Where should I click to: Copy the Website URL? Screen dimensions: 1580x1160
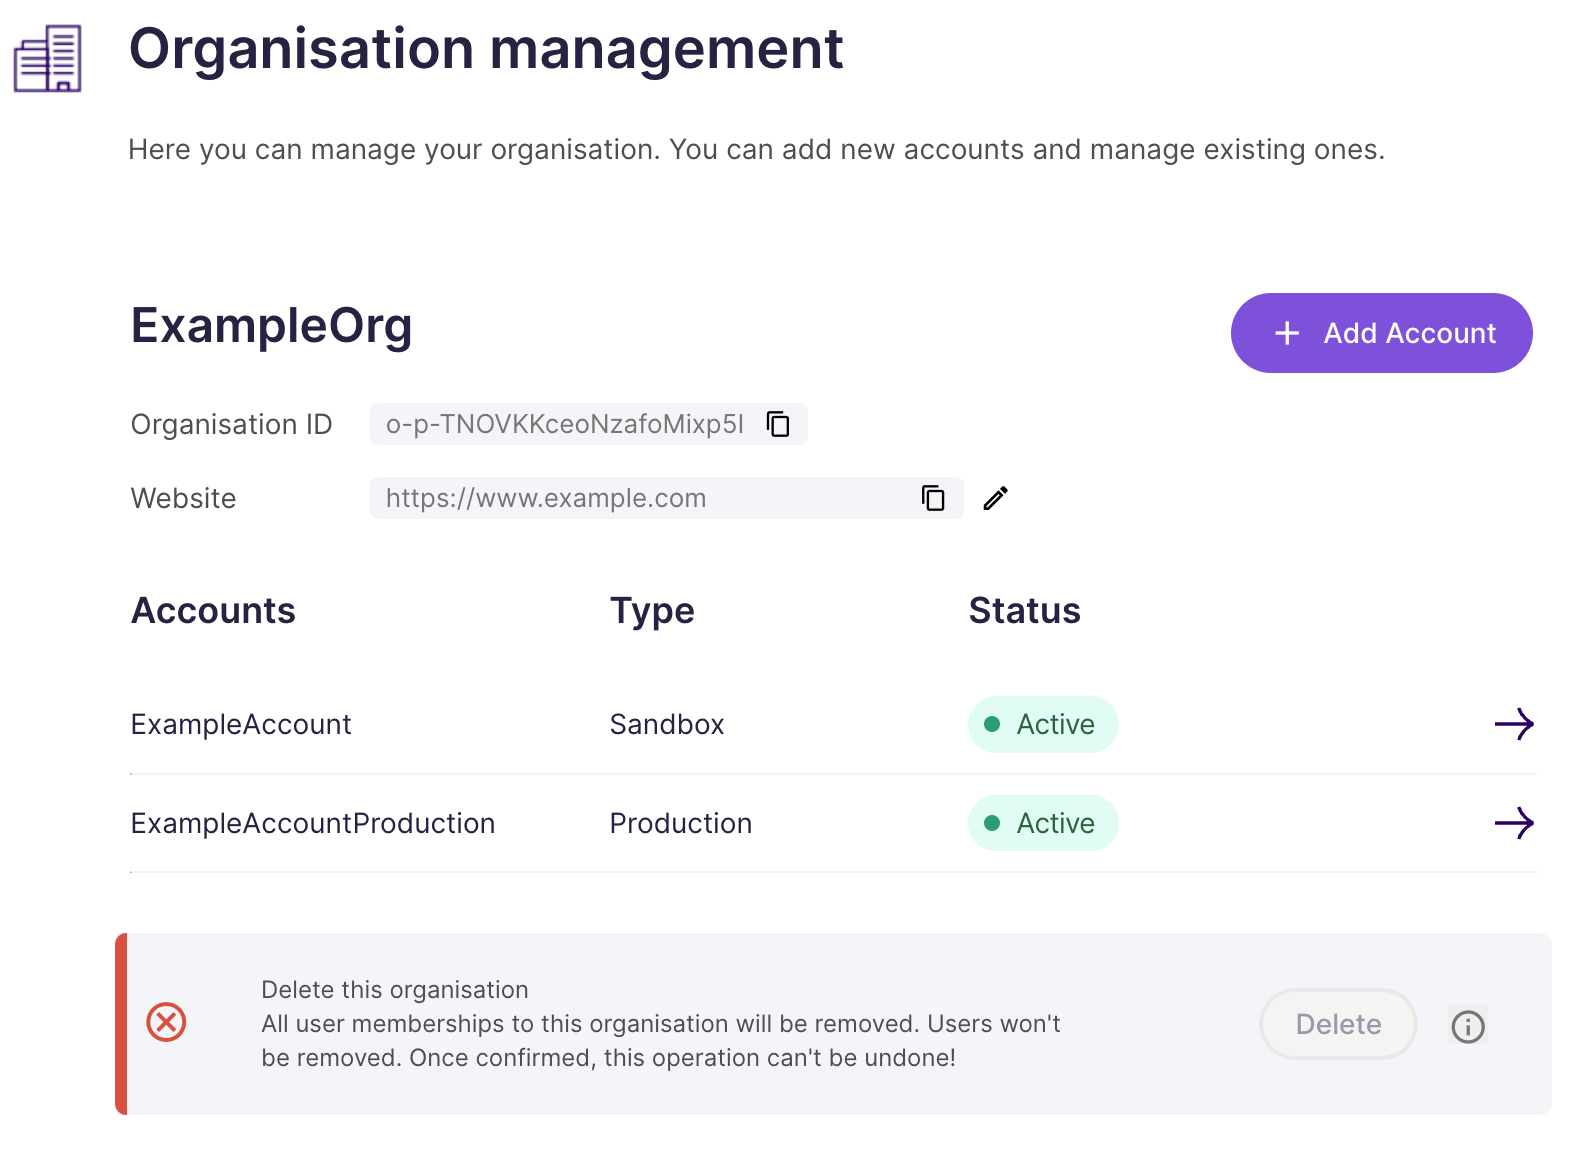(x=933, y=498)
